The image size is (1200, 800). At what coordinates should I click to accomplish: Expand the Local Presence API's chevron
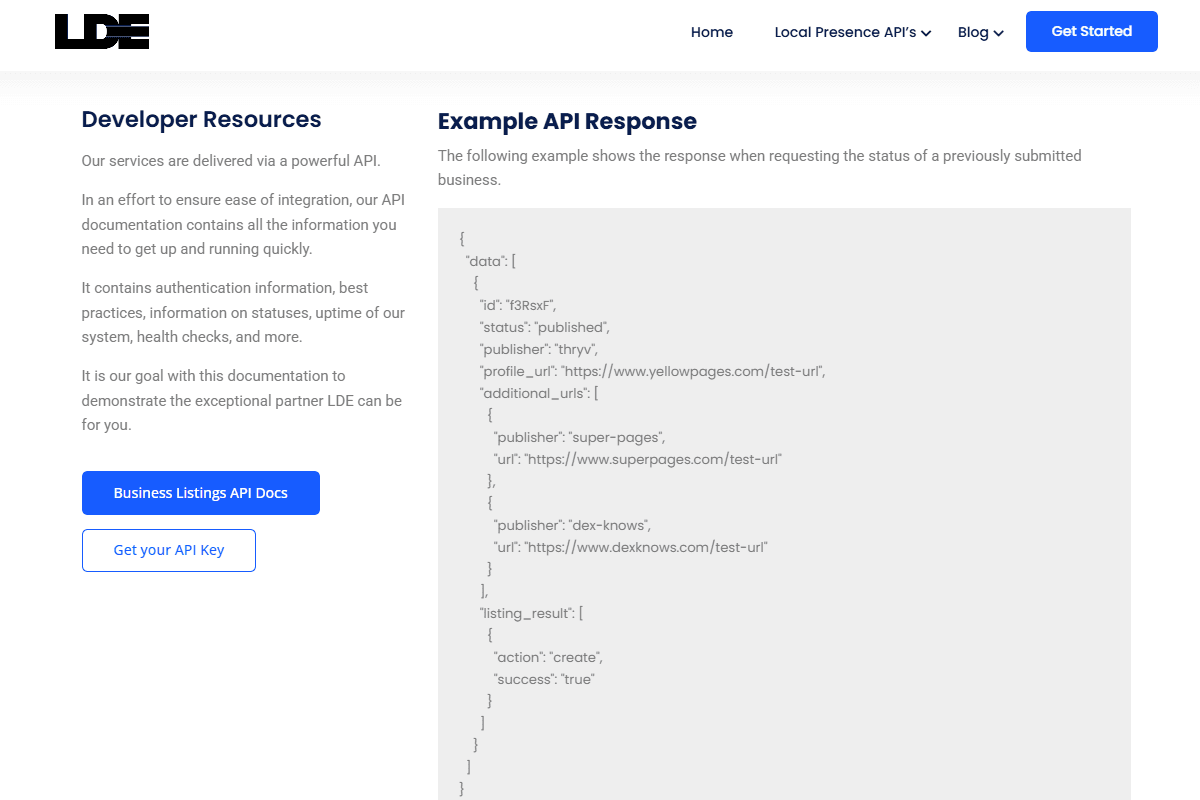(x=926, y=34)
